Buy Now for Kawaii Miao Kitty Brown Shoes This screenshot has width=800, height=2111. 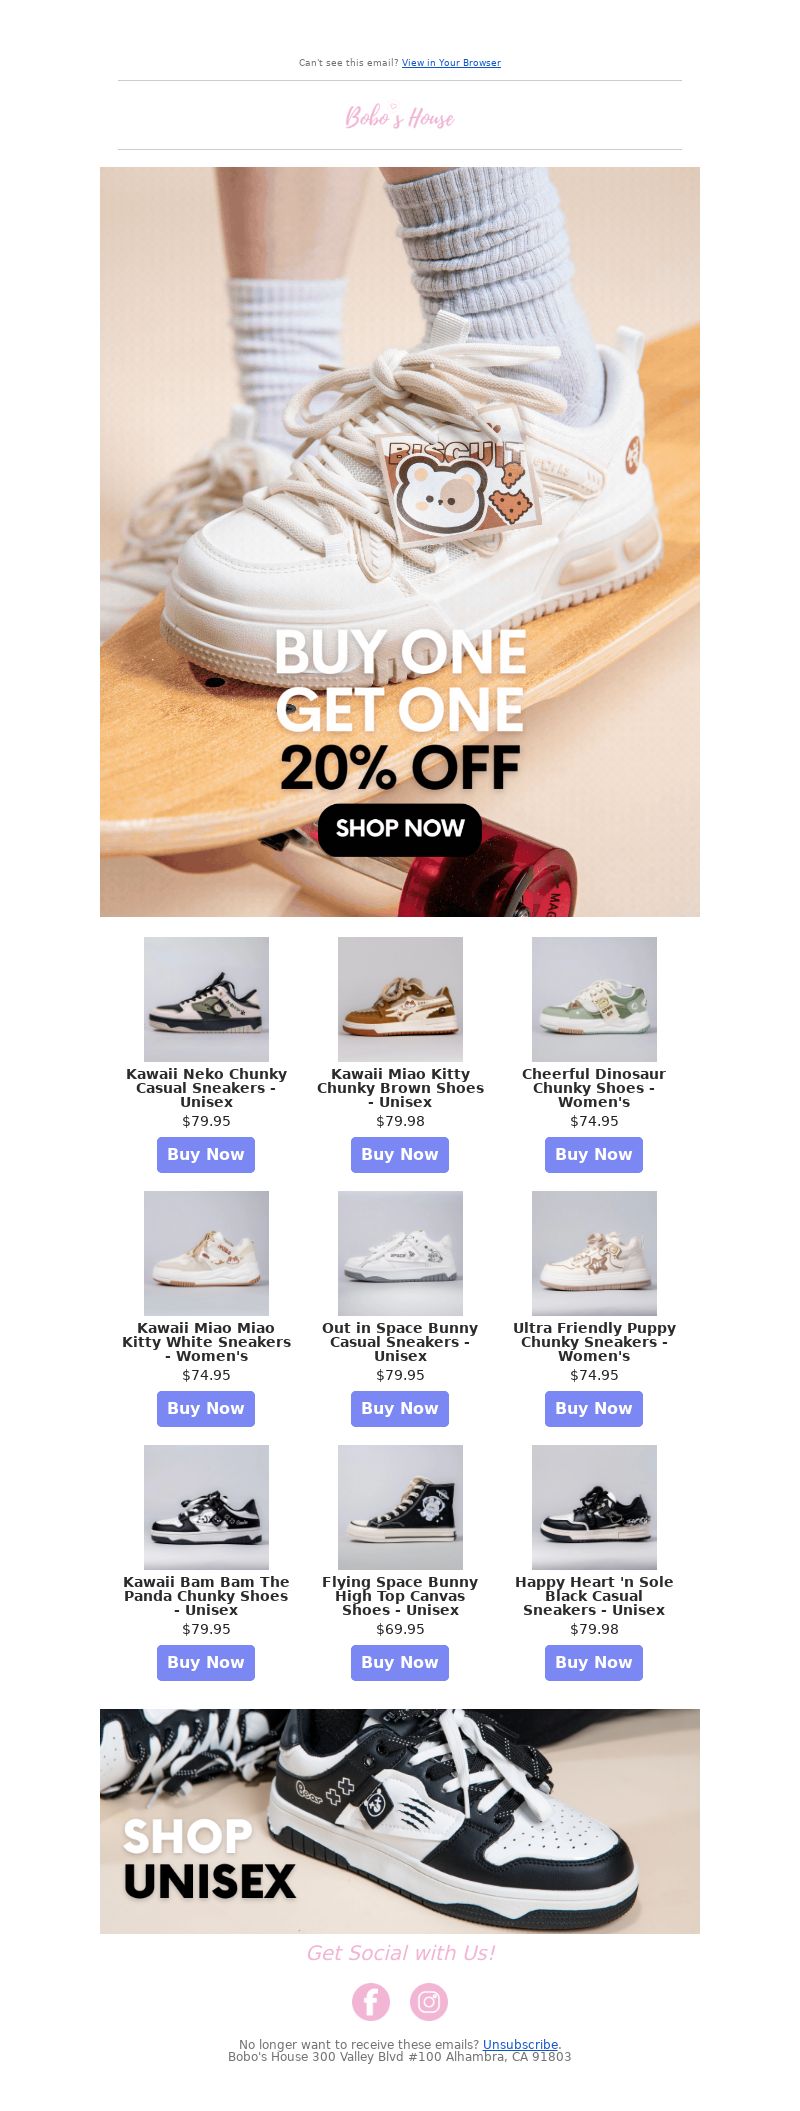pos(400,1155)
